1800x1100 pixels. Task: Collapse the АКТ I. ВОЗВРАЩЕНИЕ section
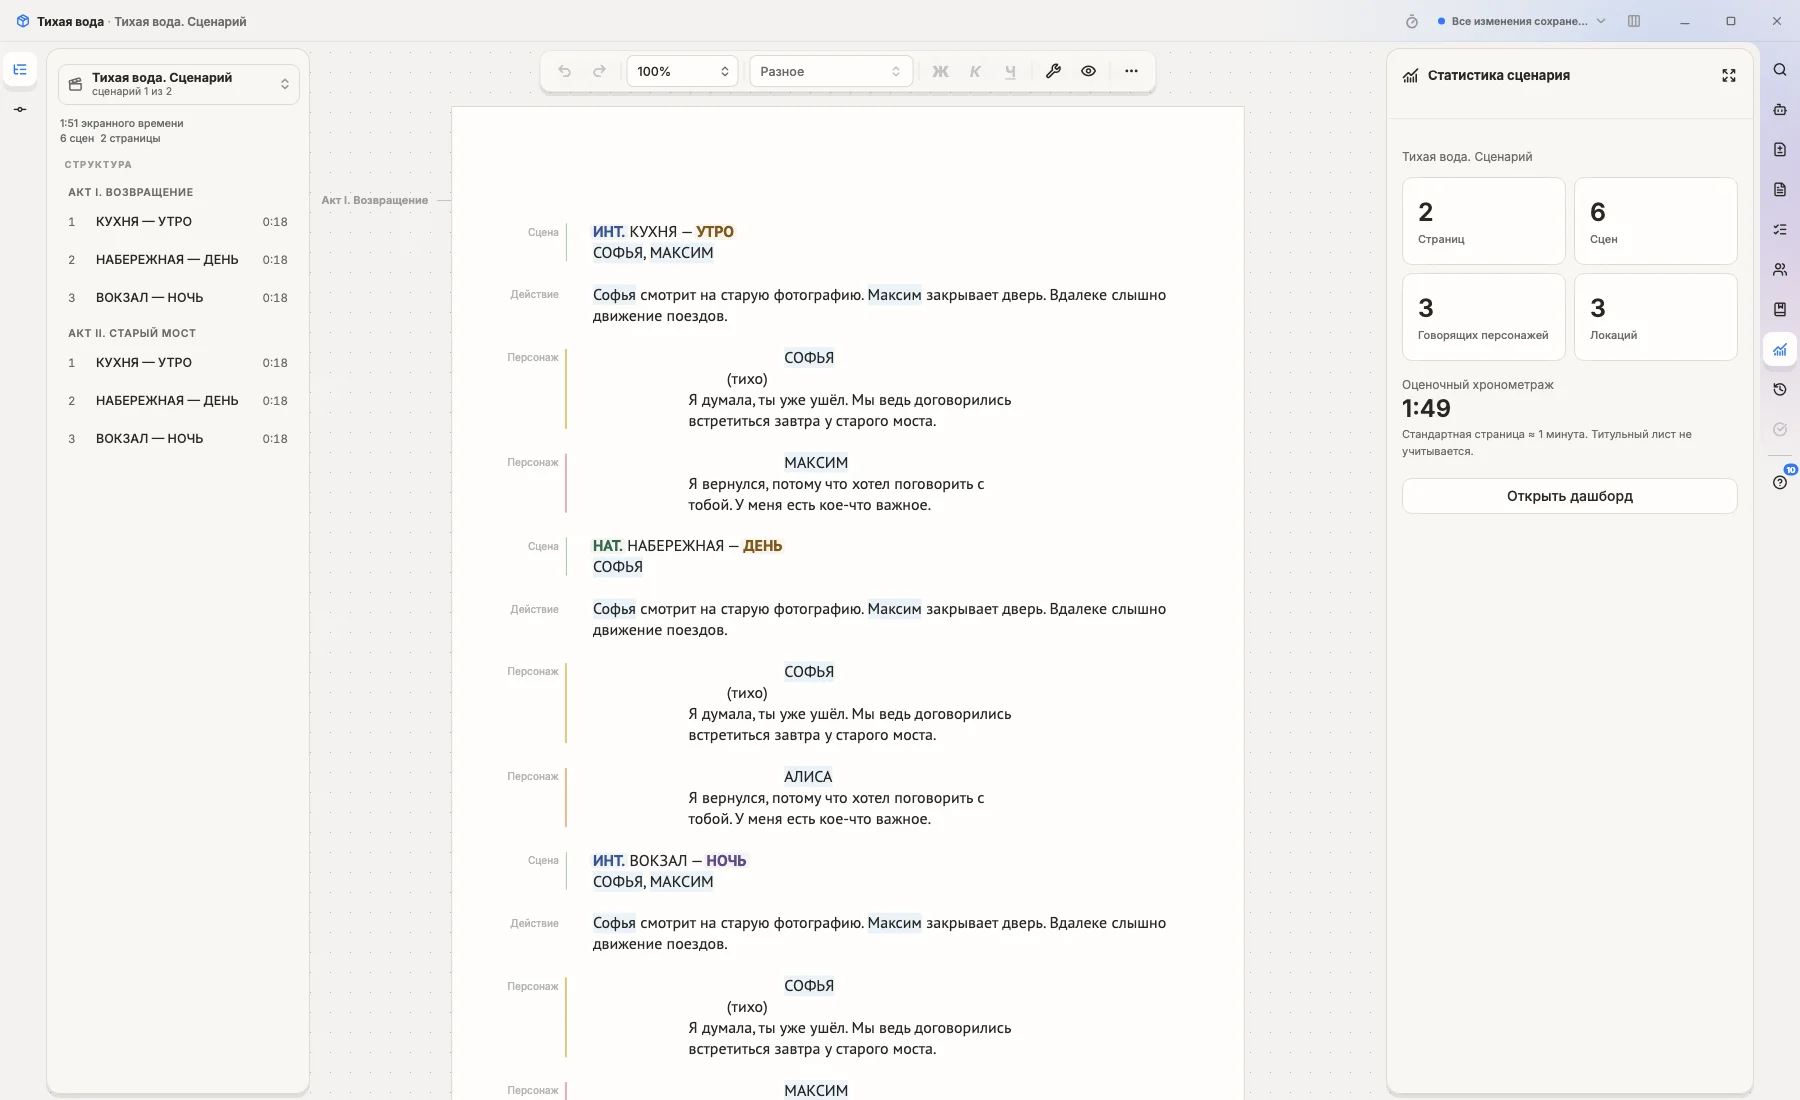[131, 192]
